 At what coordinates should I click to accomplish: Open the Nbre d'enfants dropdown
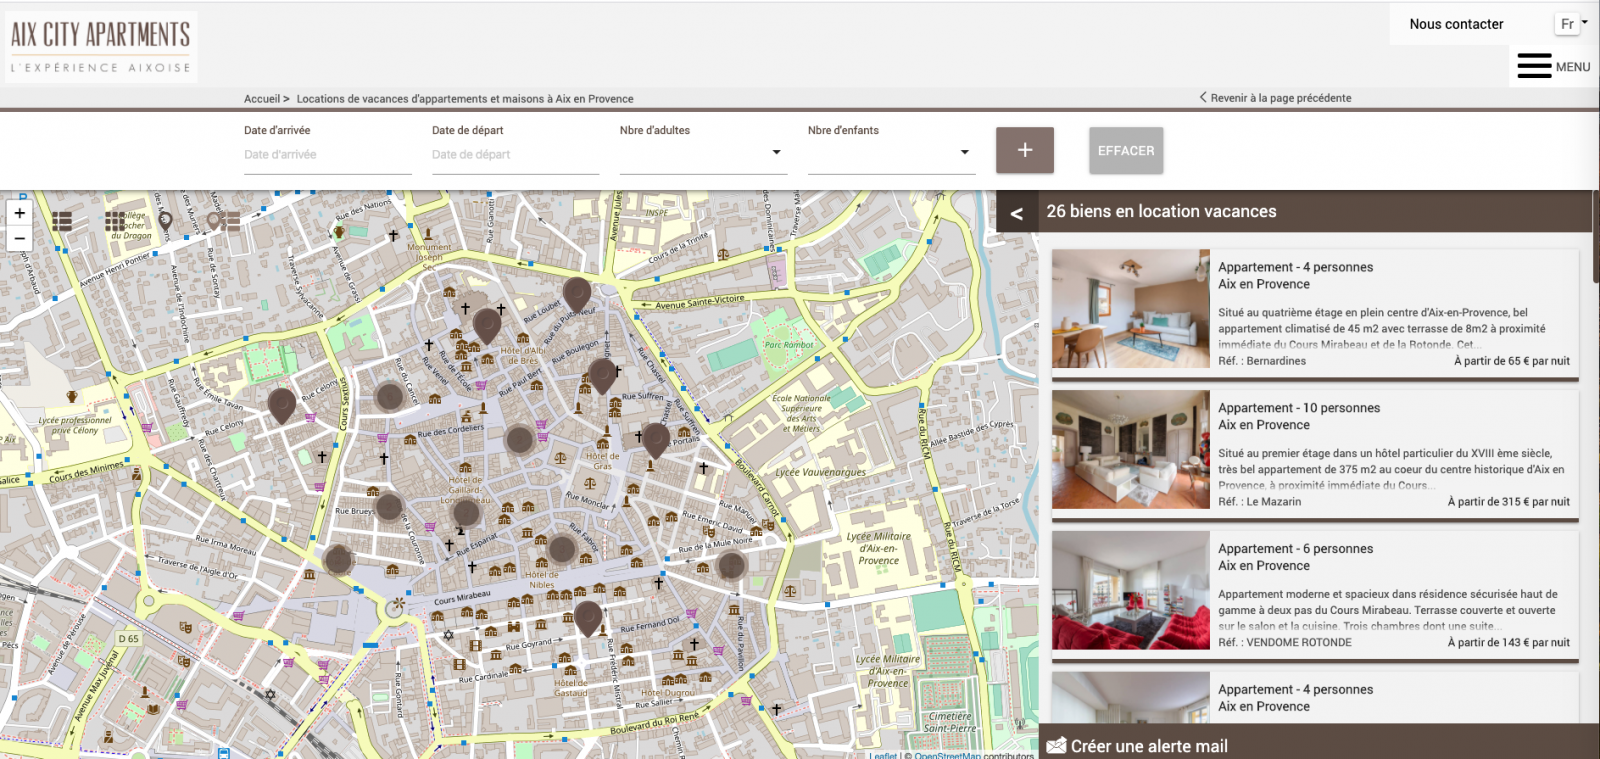pos(891,154)
